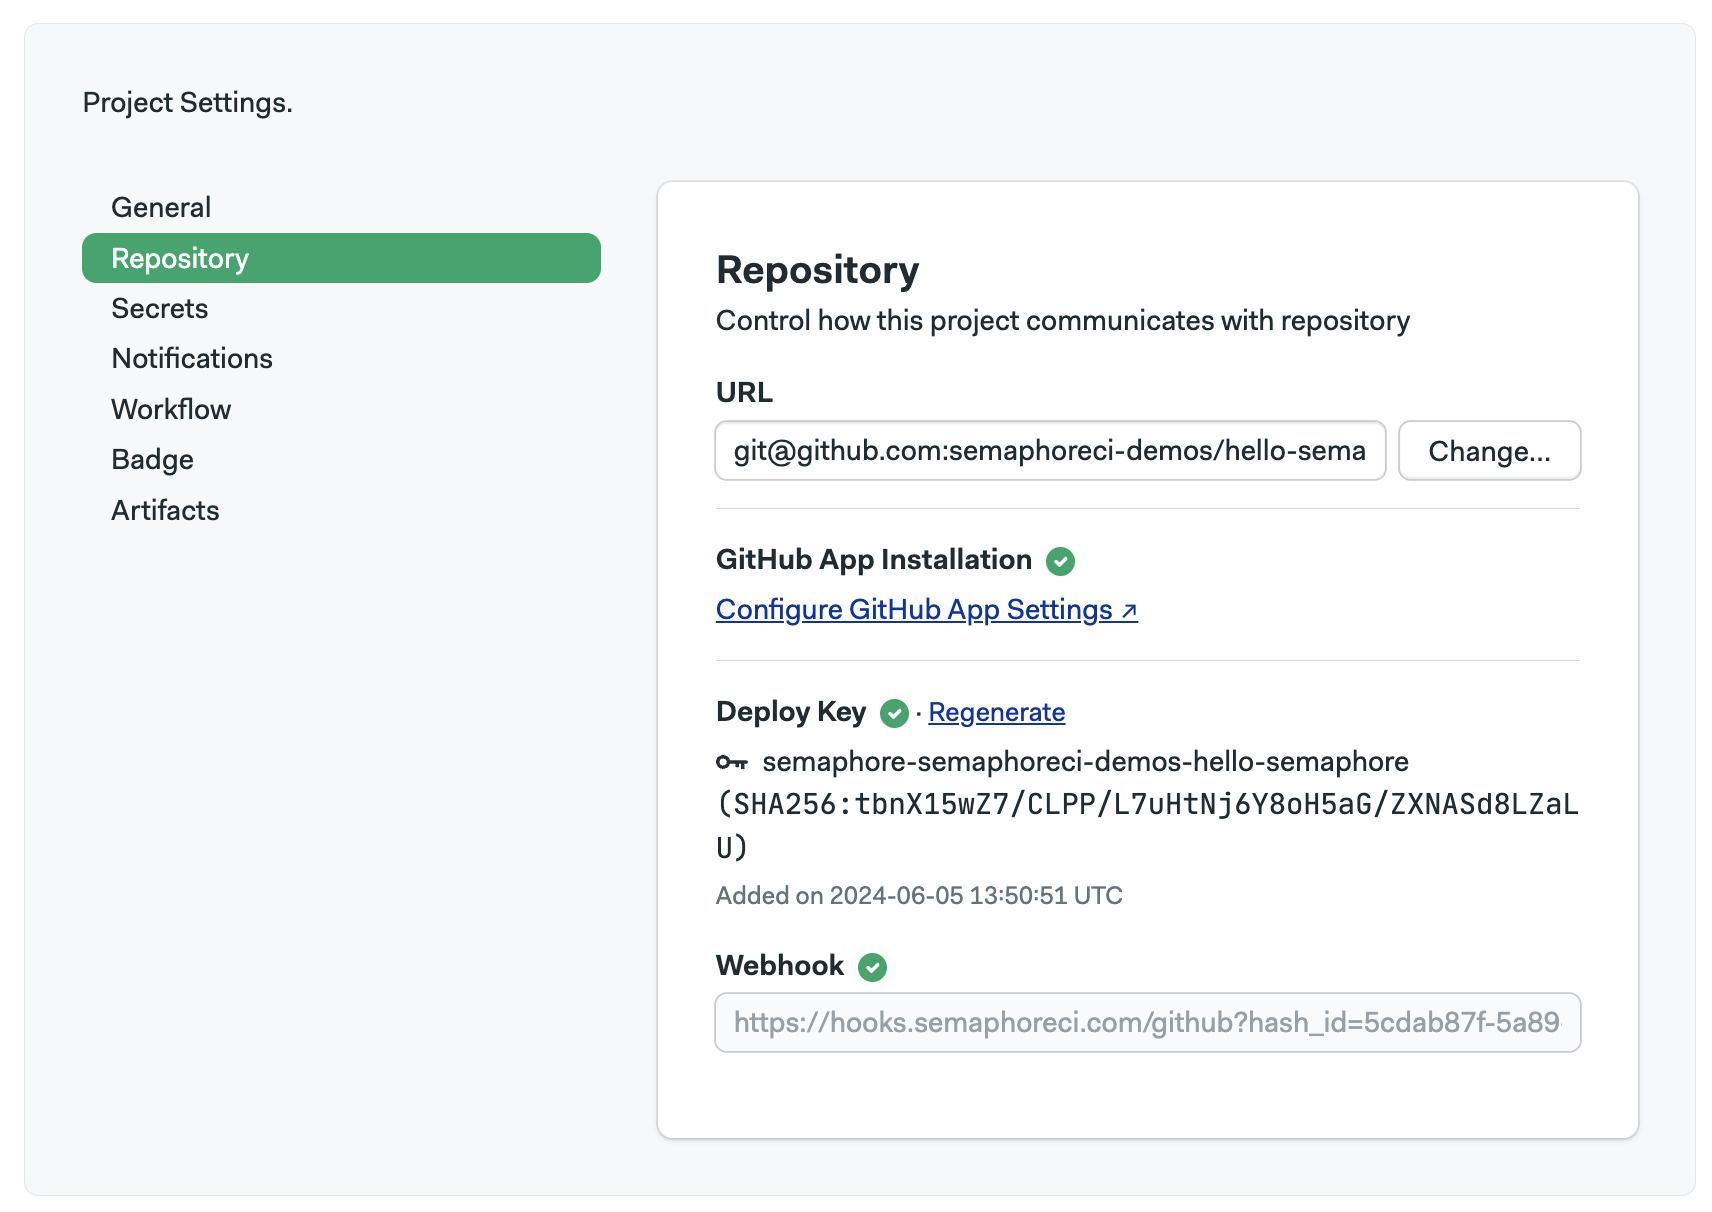The image size is (1712, 1212).
Task: Click the 'Webhook' label
Action: pyautogui.click(x=779, y=966)
